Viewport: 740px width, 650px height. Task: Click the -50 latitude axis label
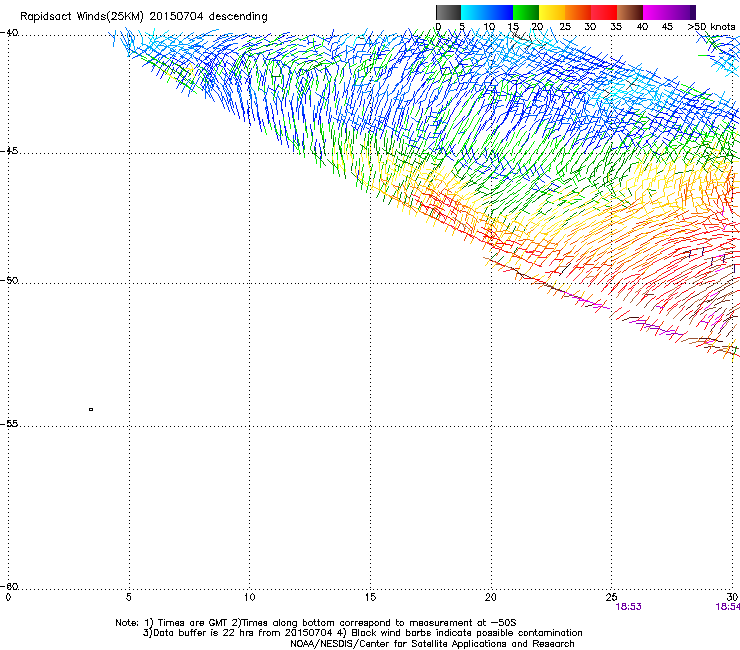[9, 280]
